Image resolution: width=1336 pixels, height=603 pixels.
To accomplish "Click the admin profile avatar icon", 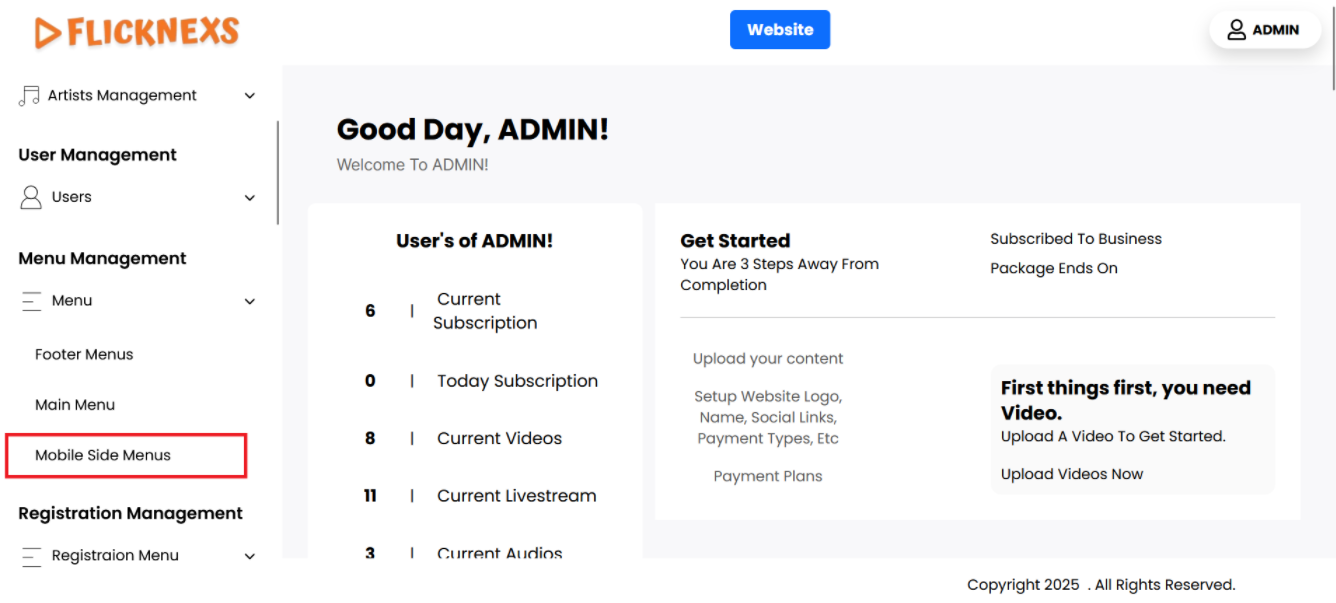I will pos(1237,30).
